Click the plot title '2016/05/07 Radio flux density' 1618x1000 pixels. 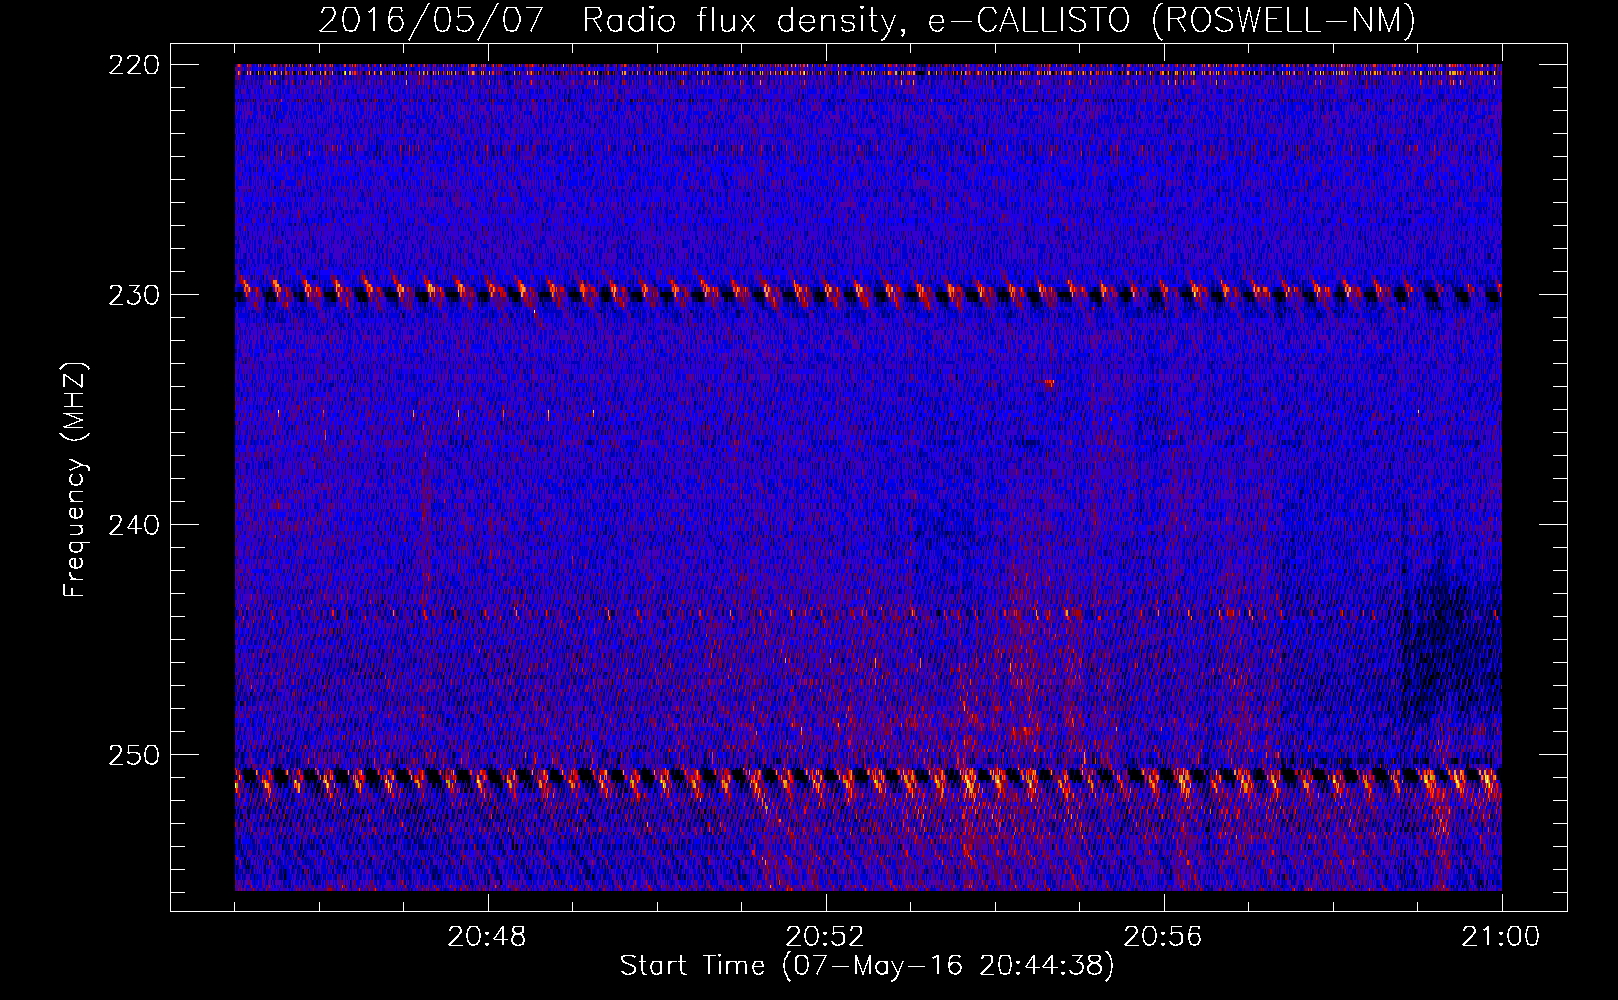(x=867, y=20)
